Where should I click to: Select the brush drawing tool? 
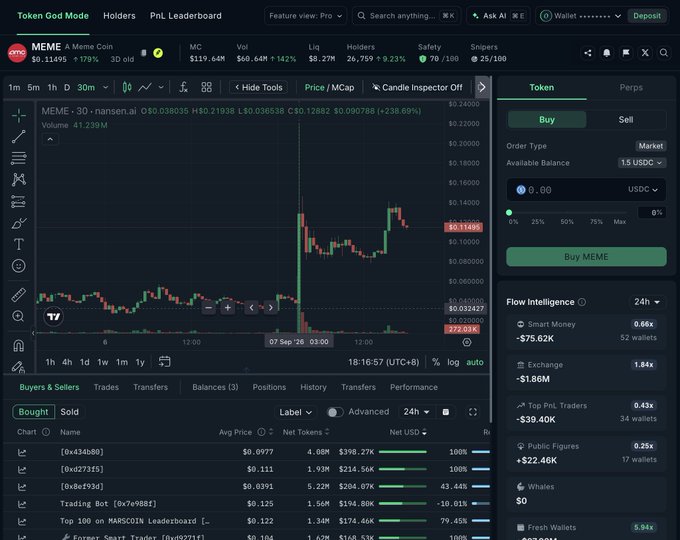tap(18, 223)
